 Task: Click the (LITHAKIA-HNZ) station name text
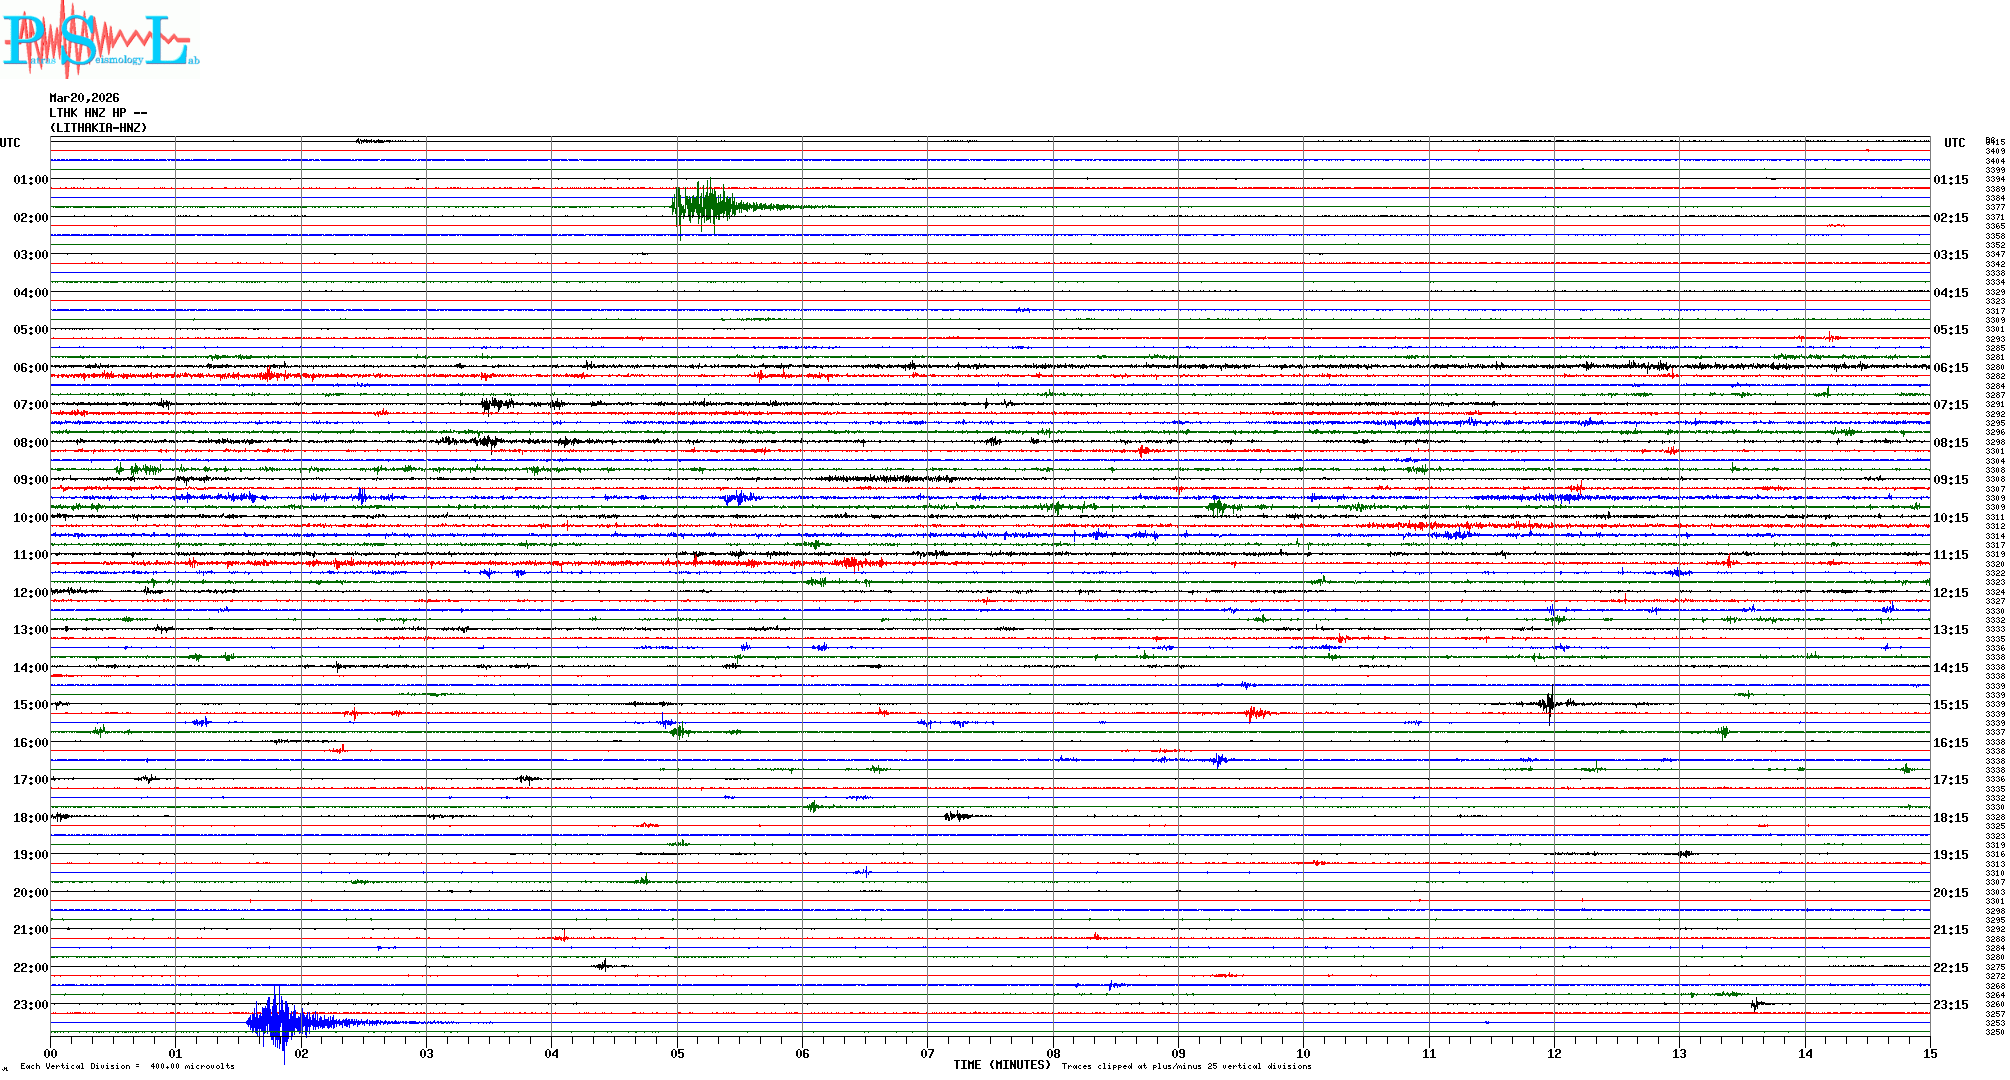pyautogui.click(x=99, y=128)
